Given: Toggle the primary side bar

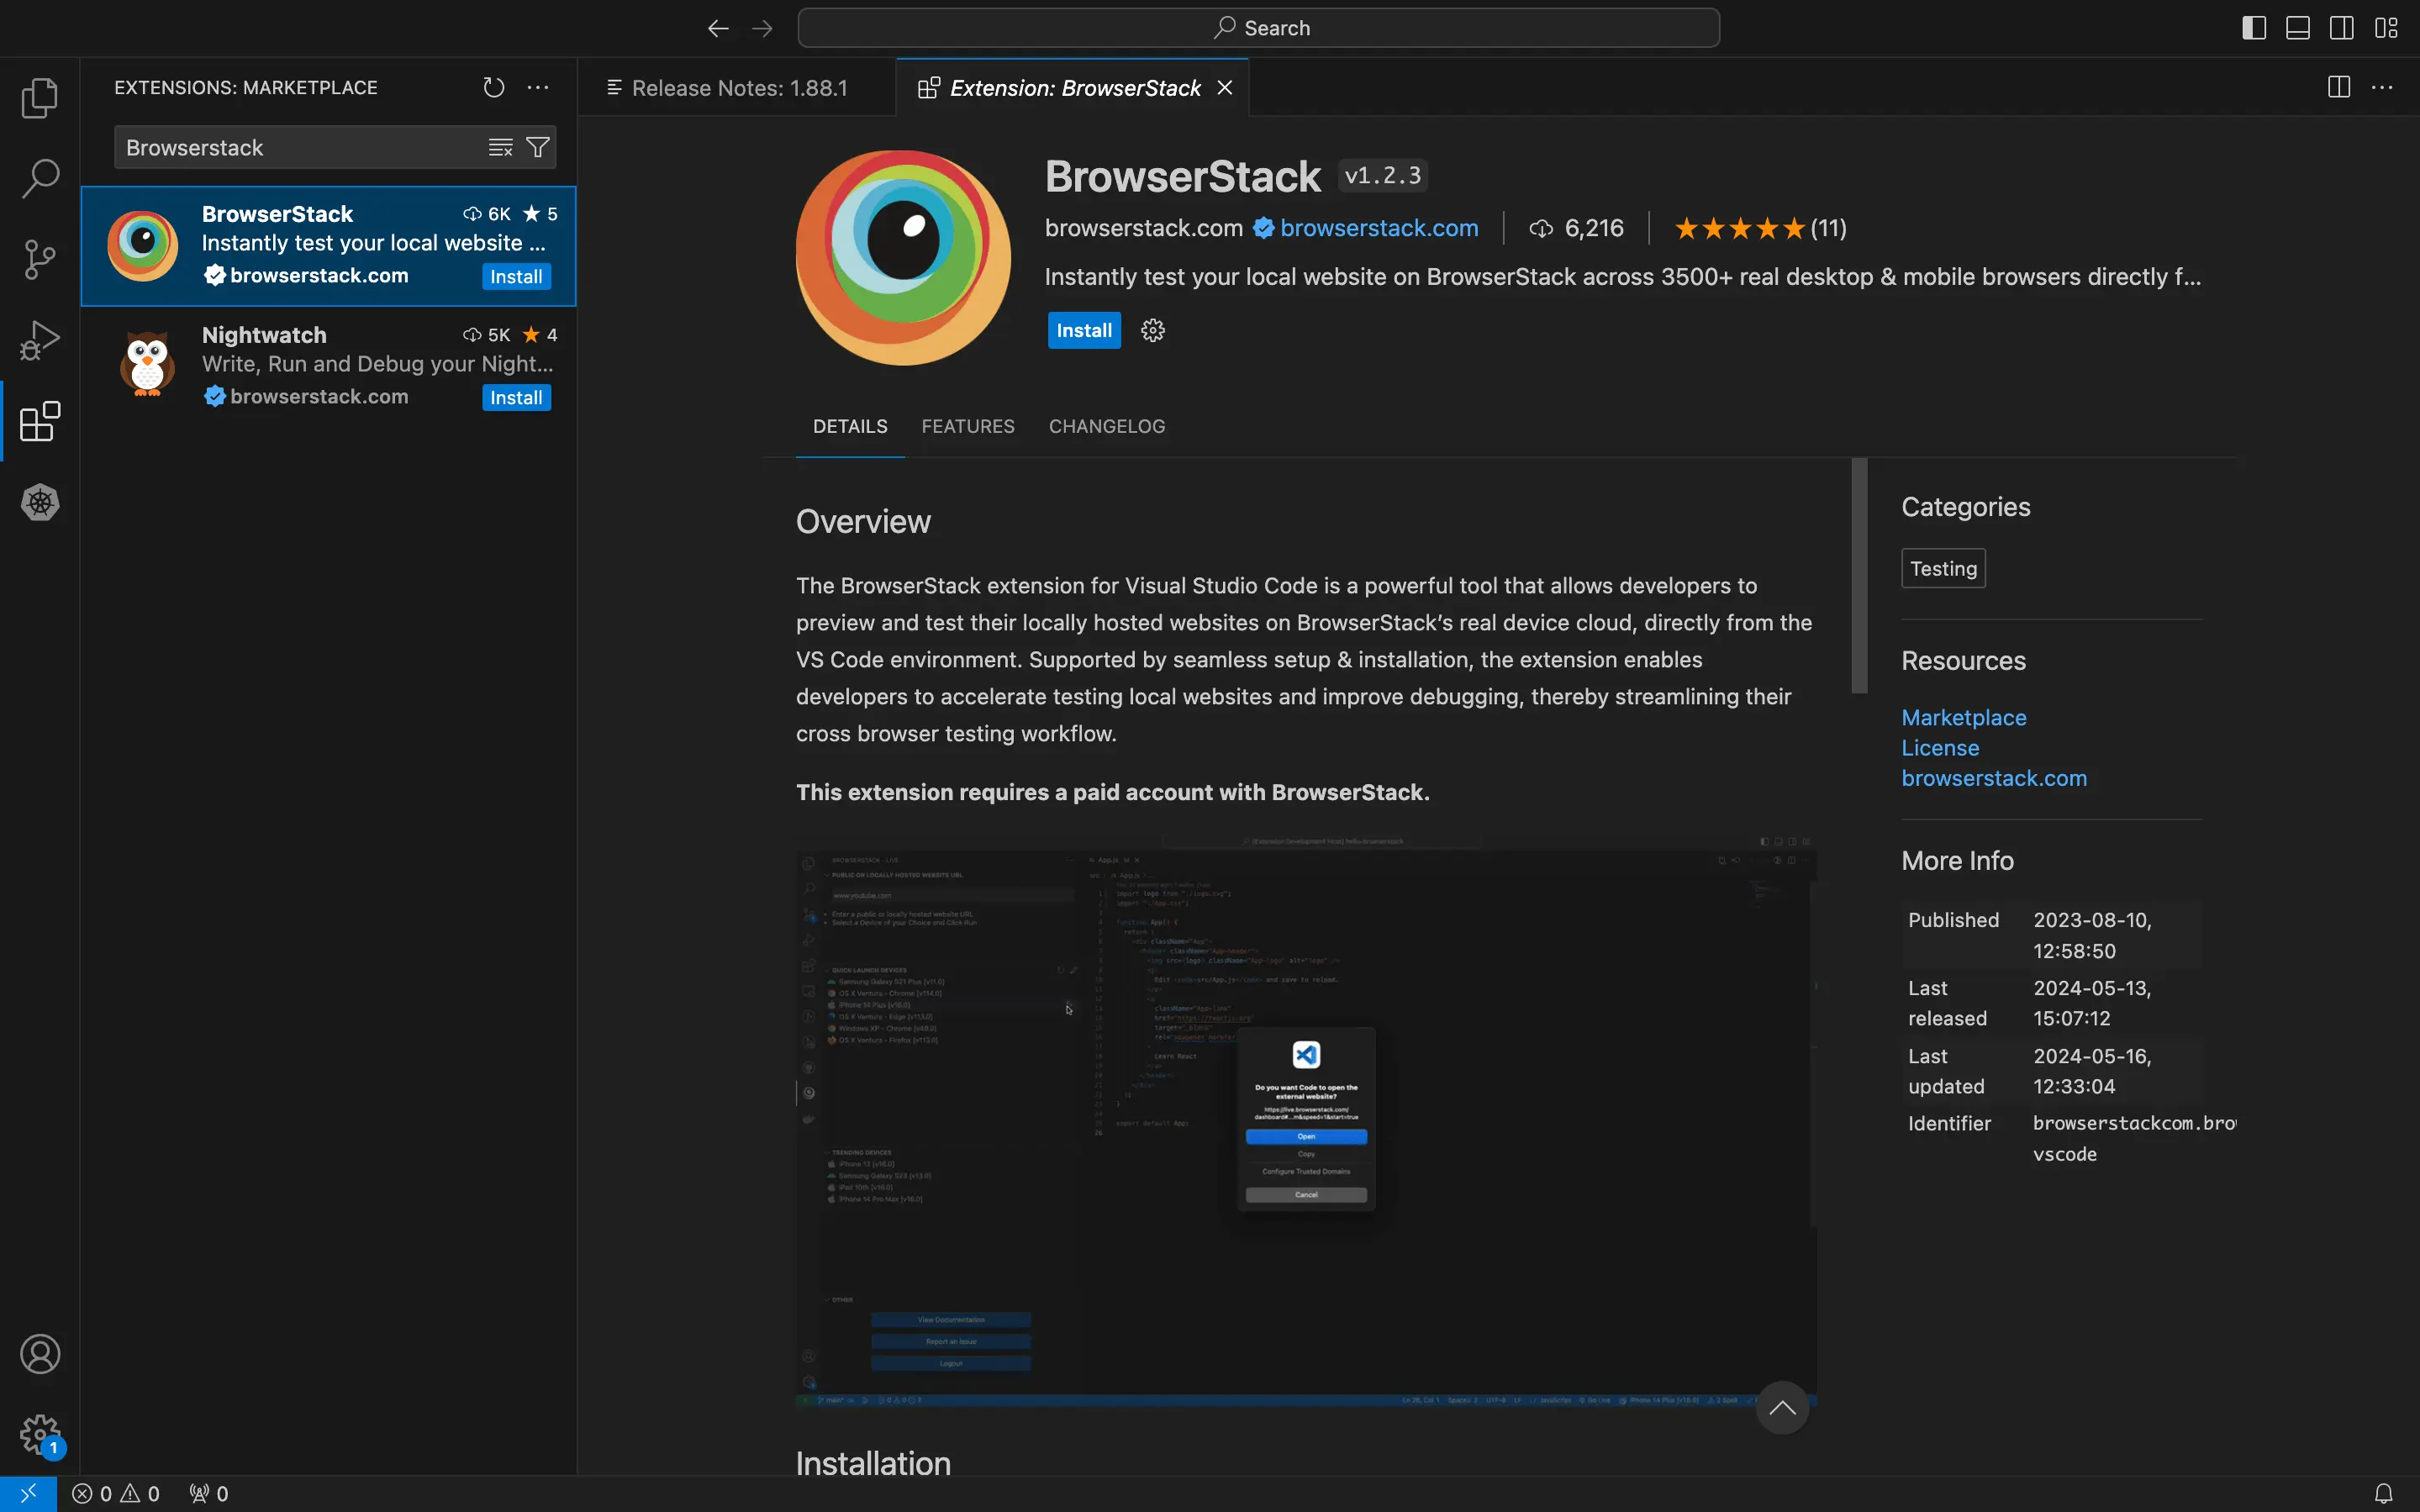Looking at the screenshot, I should click(x=2253, y=28).
